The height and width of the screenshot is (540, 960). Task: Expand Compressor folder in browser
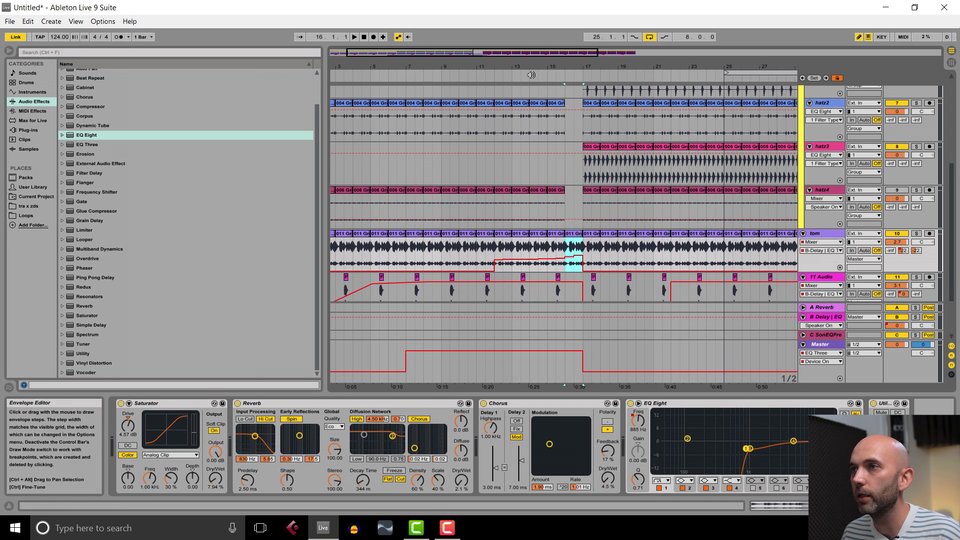point(62,107)
